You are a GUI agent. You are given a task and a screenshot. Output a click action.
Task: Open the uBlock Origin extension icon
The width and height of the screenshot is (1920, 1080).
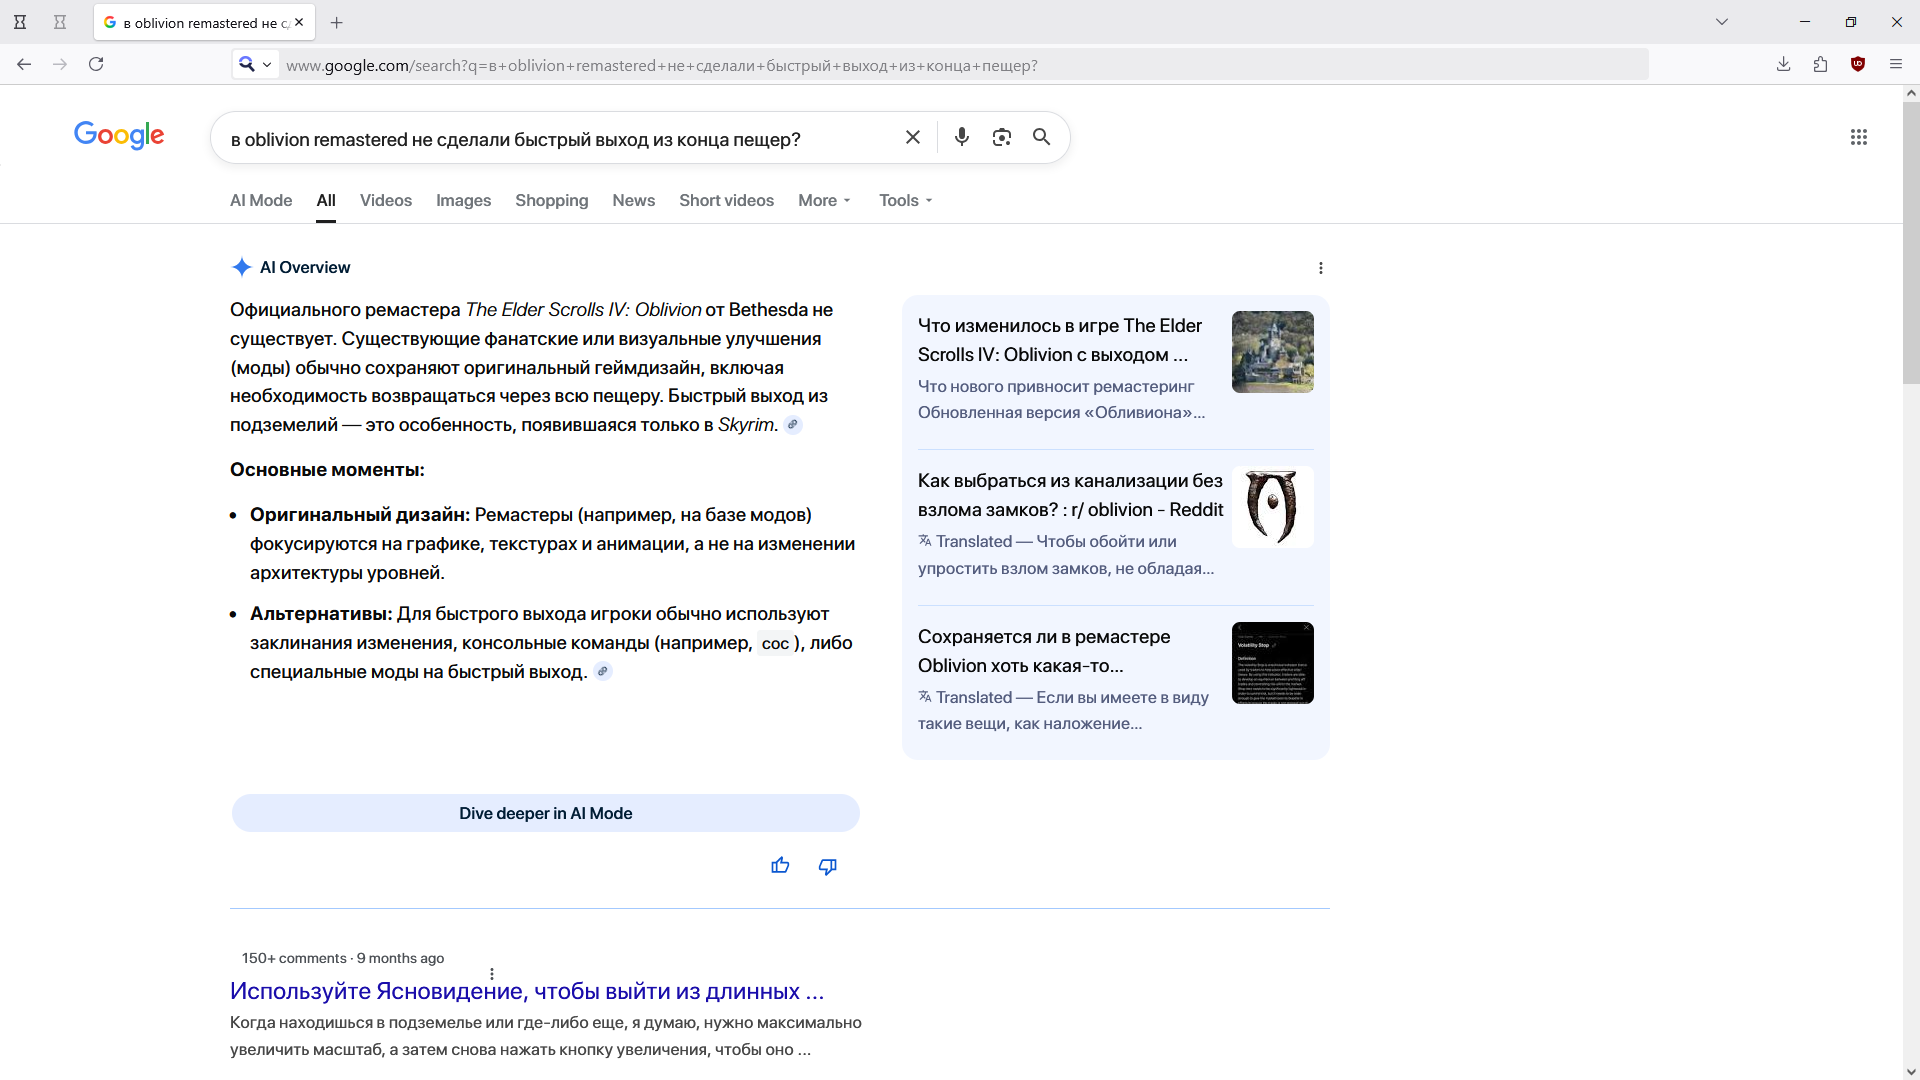pos(1858,64)
